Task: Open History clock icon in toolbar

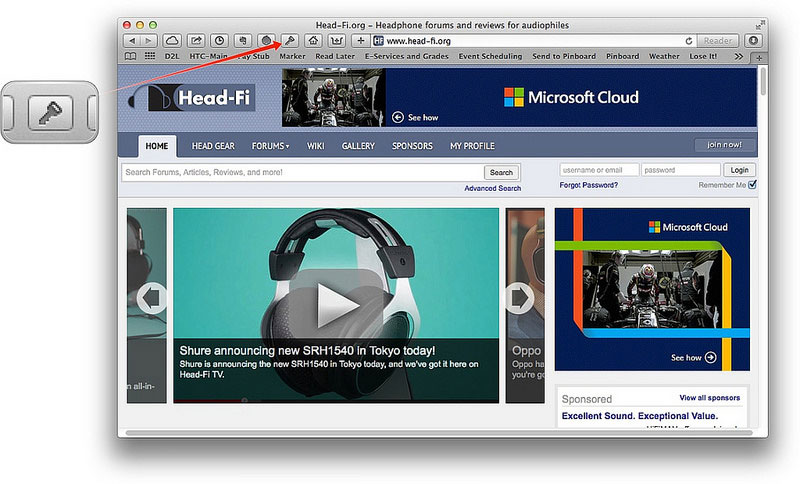Action: (x=219, y=41)
